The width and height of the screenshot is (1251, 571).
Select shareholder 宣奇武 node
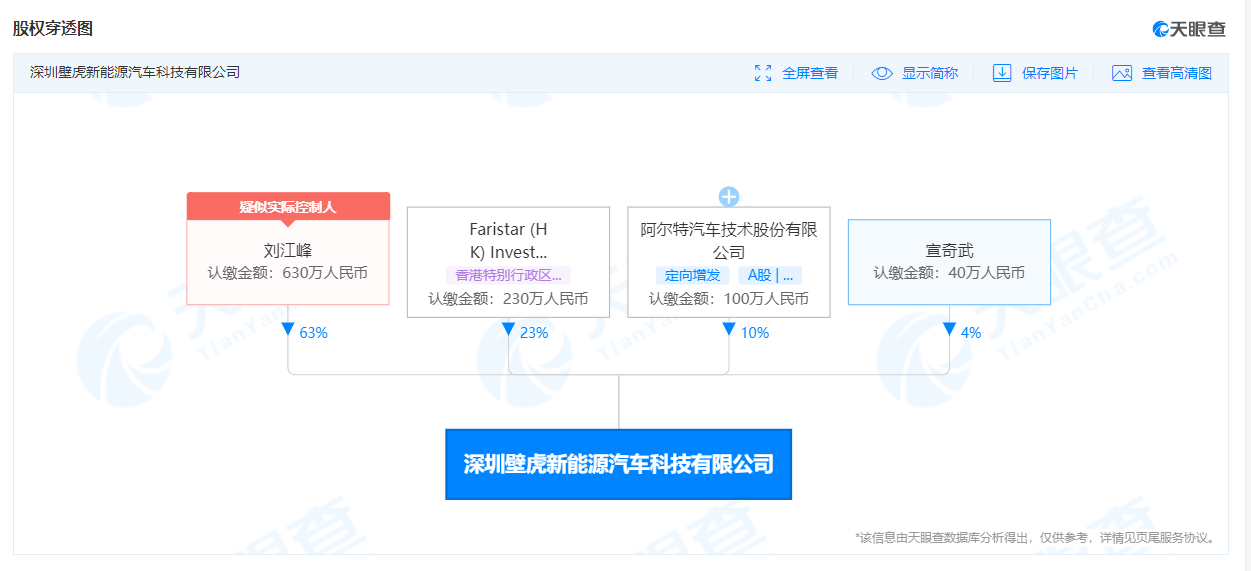pos(949,262)
